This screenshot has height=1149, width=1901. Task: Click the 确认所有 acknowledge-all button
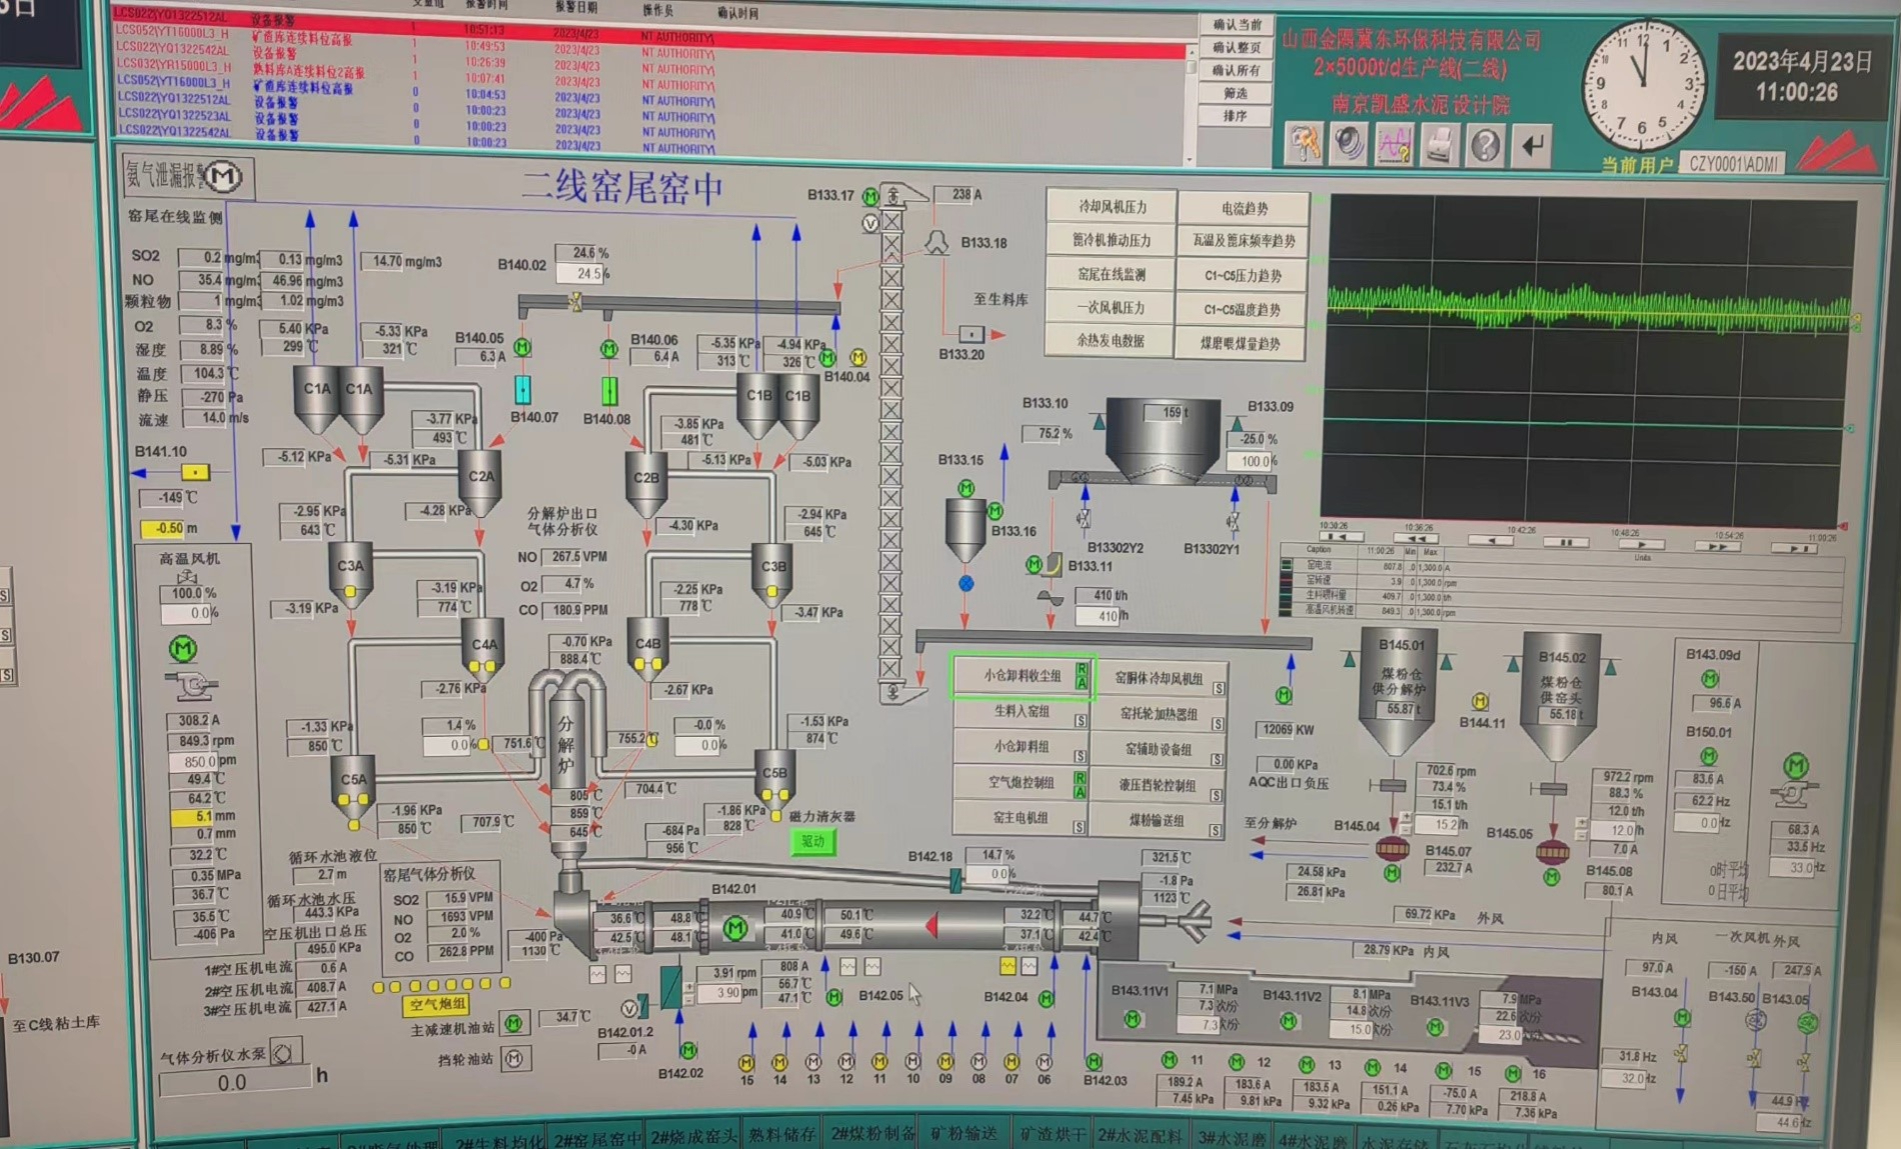[1236, 70]
